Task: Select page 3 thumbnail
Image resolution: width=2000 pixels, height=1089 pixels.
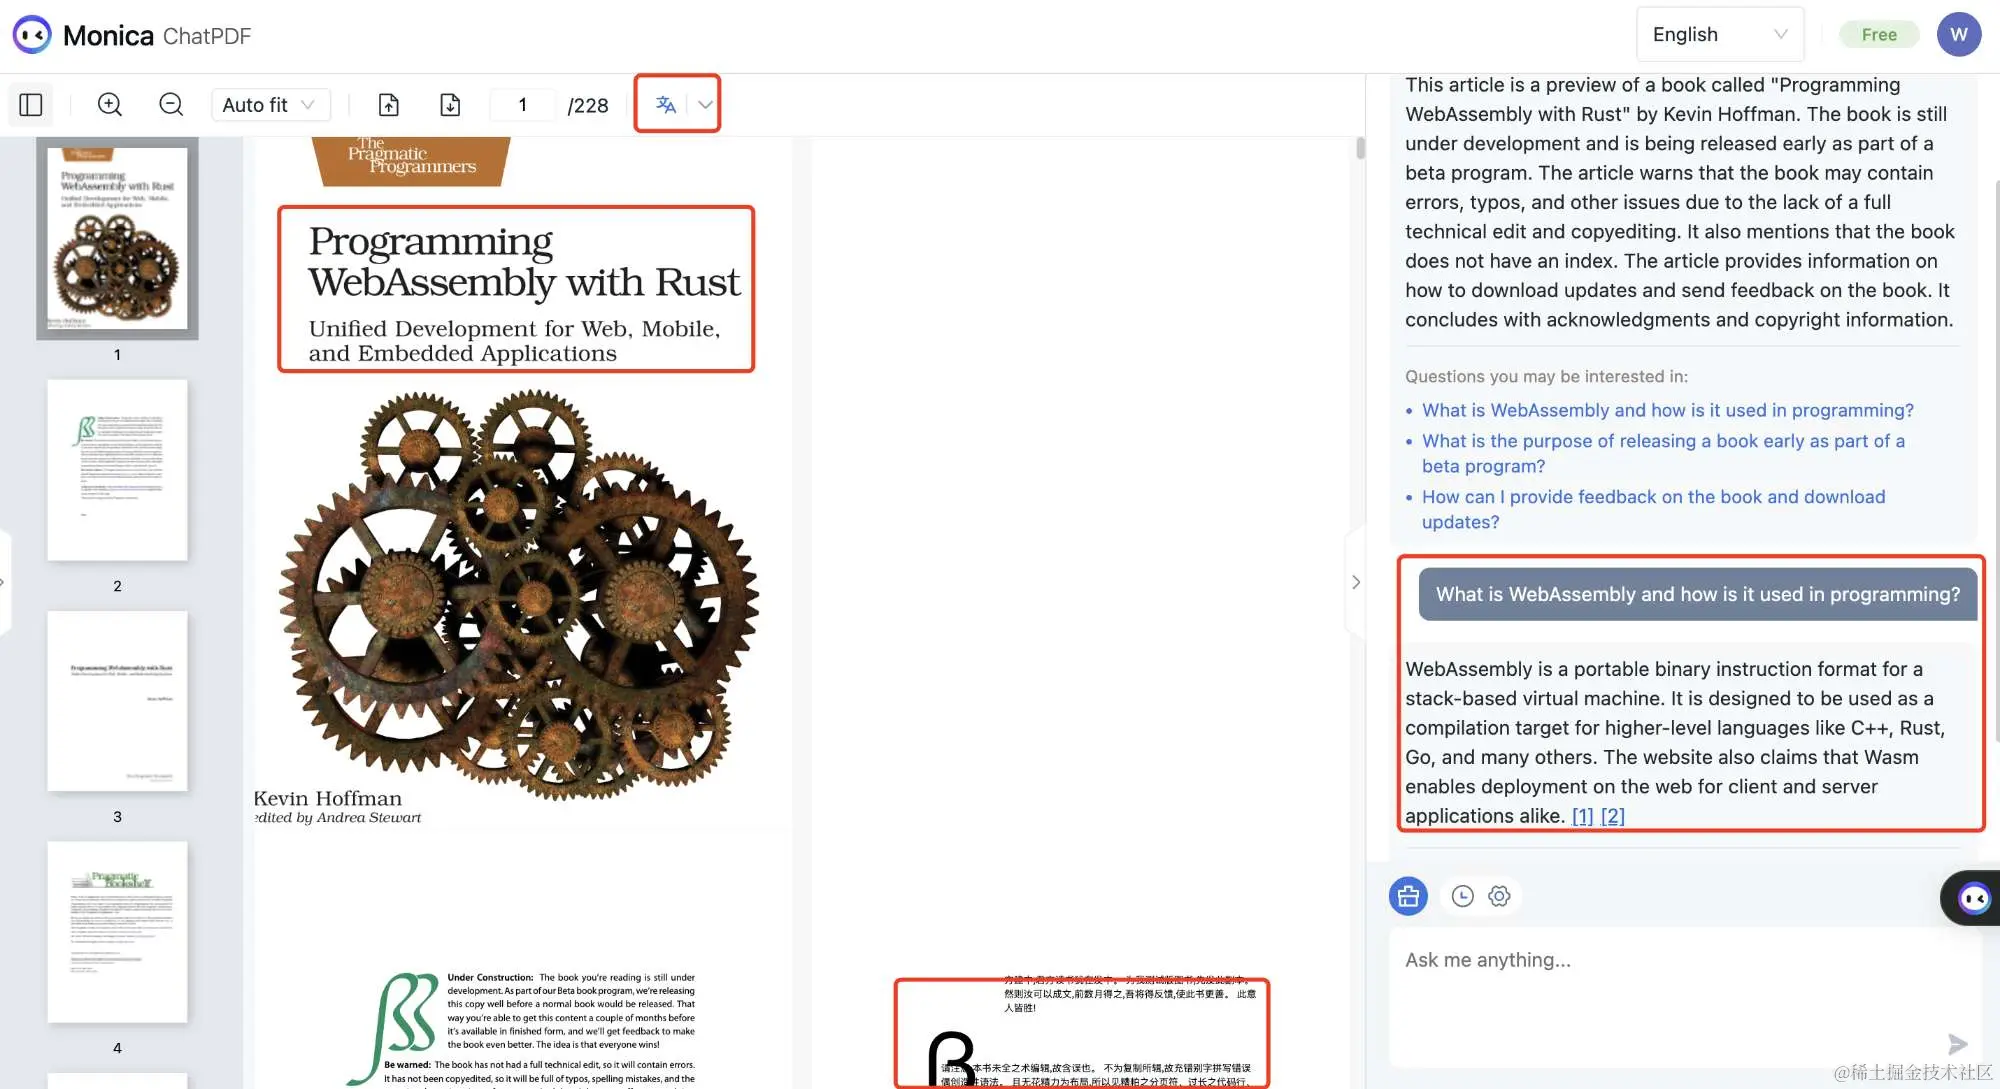Action: (x=117, y=701)
